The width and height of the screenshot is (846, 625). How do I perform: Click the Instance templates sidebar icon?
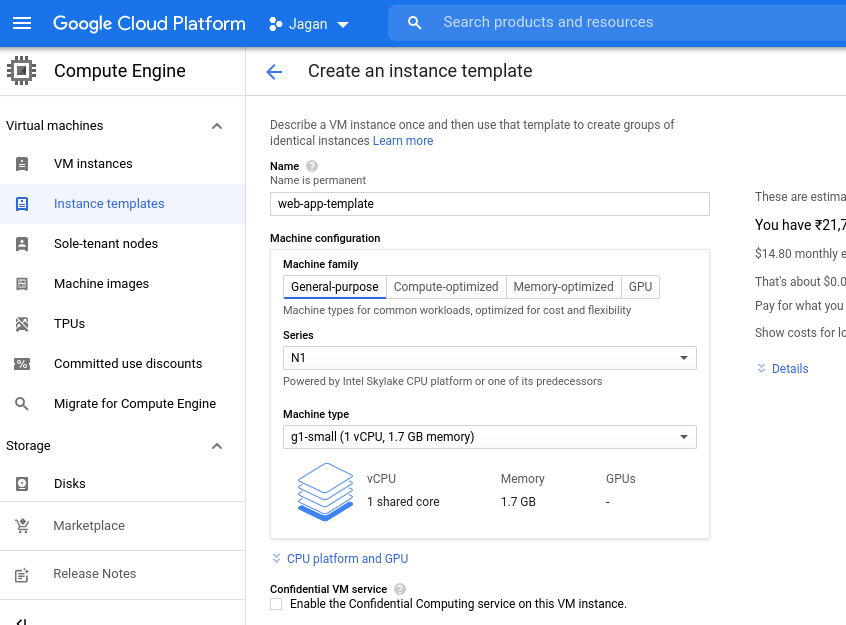coord(22,203)
